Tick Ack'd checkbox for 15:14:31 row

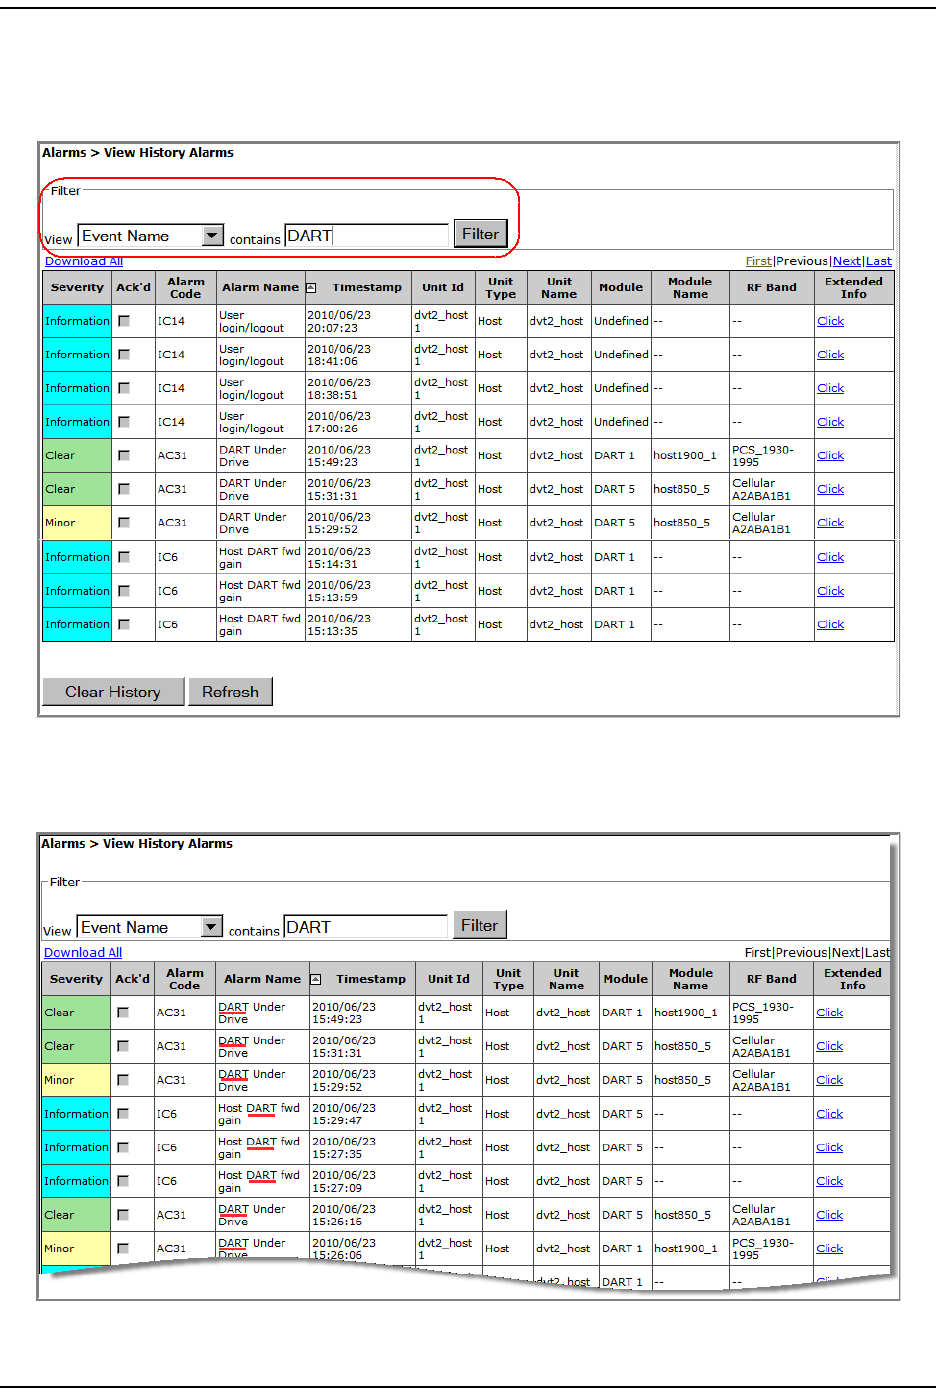point(124,557)
